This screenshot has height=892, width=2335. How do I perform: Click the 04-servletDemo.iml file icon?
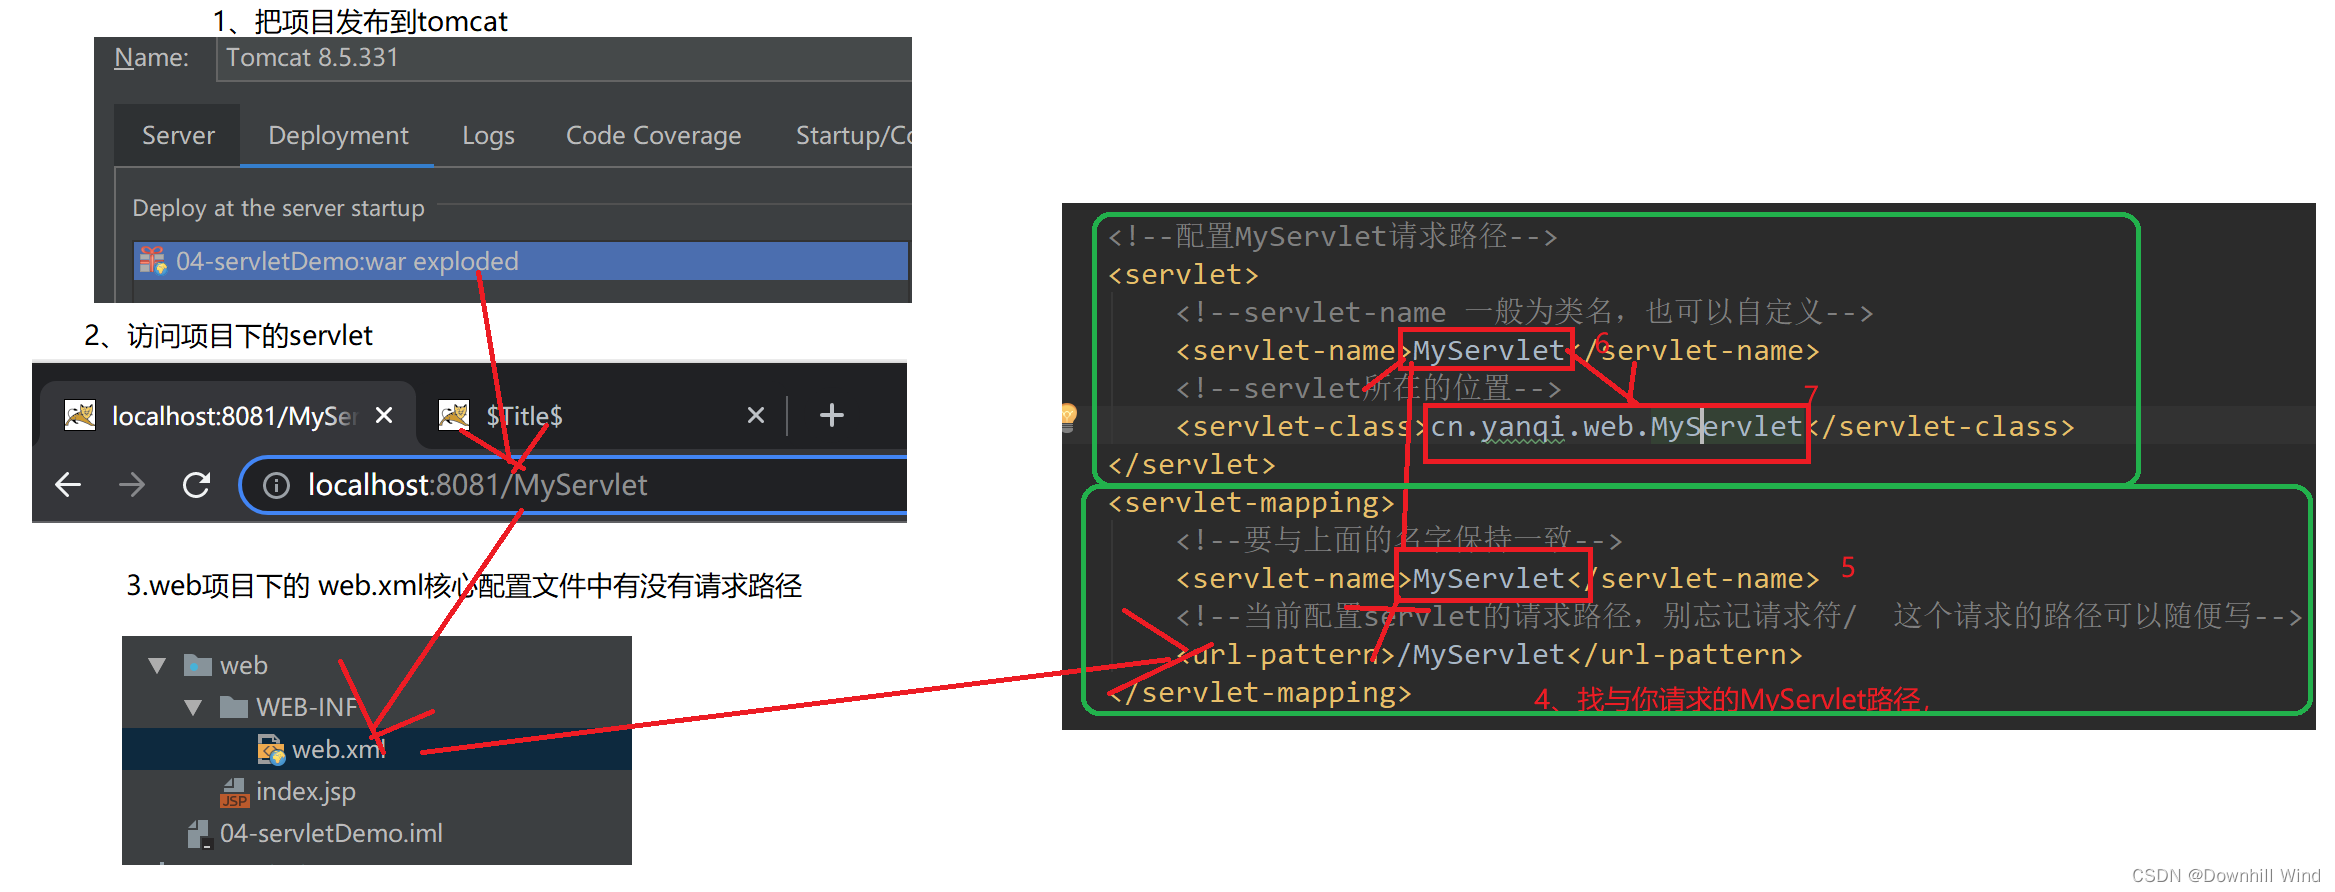[199, 834]
